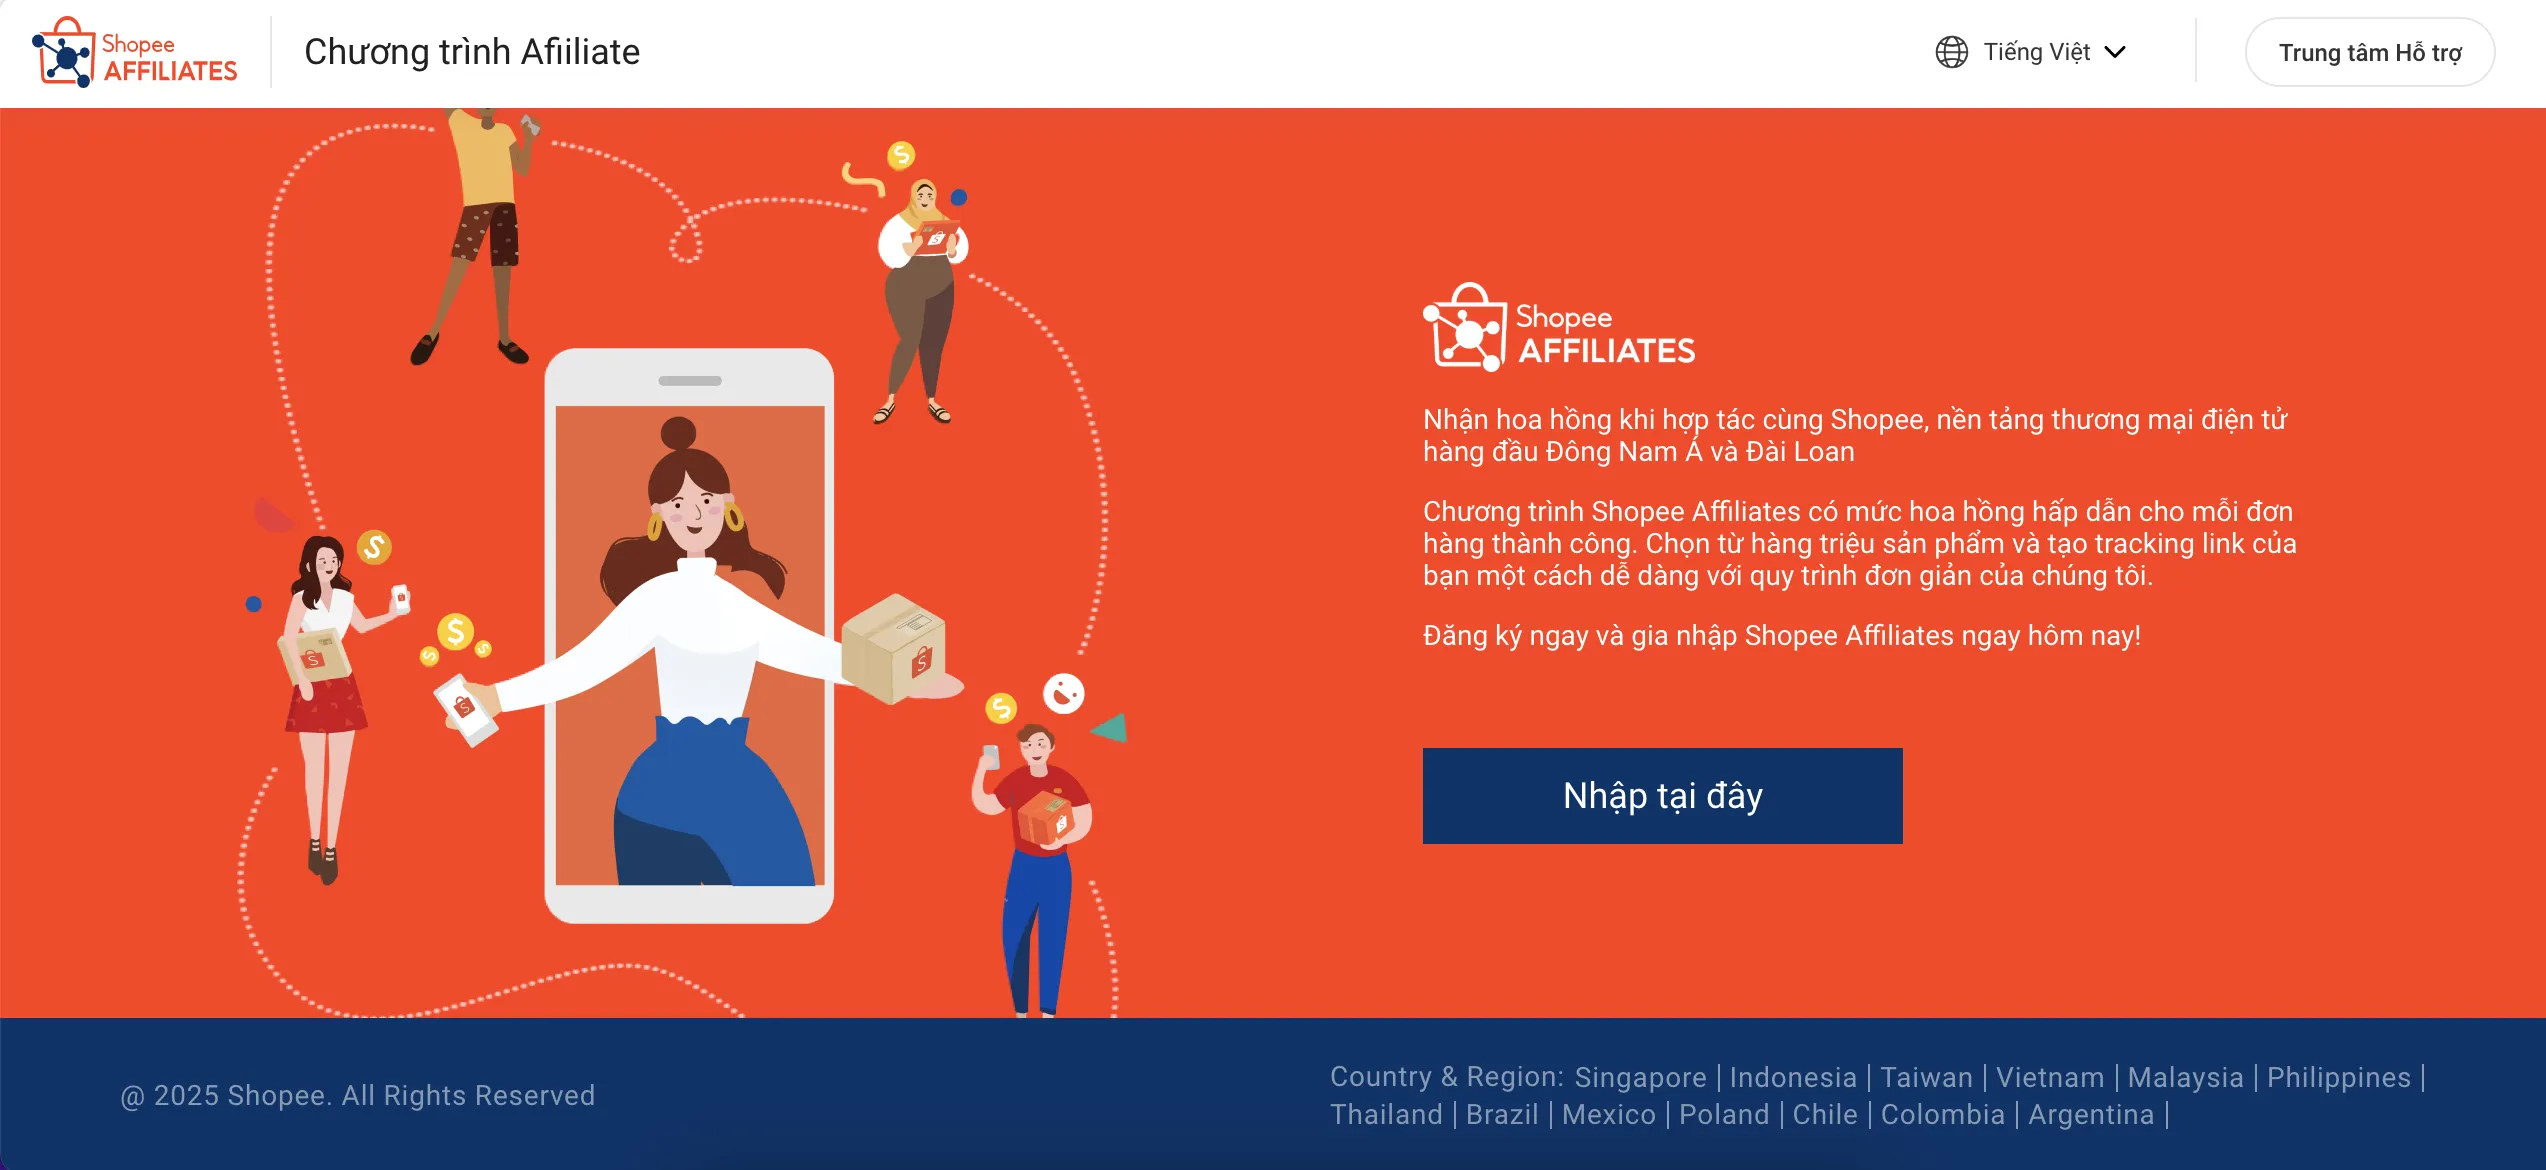This screenshot has height=1170, width=2546.
Task: Open the Tiếng Việt language selector
Action: 2030,52
